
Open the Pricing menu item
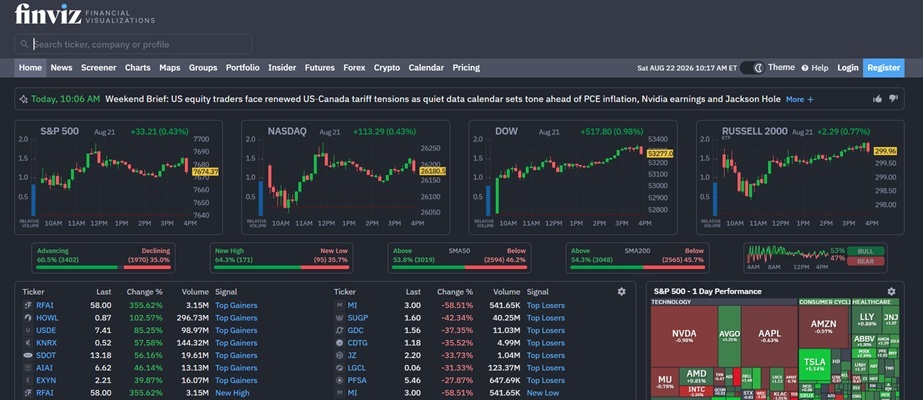click(466, 68)
